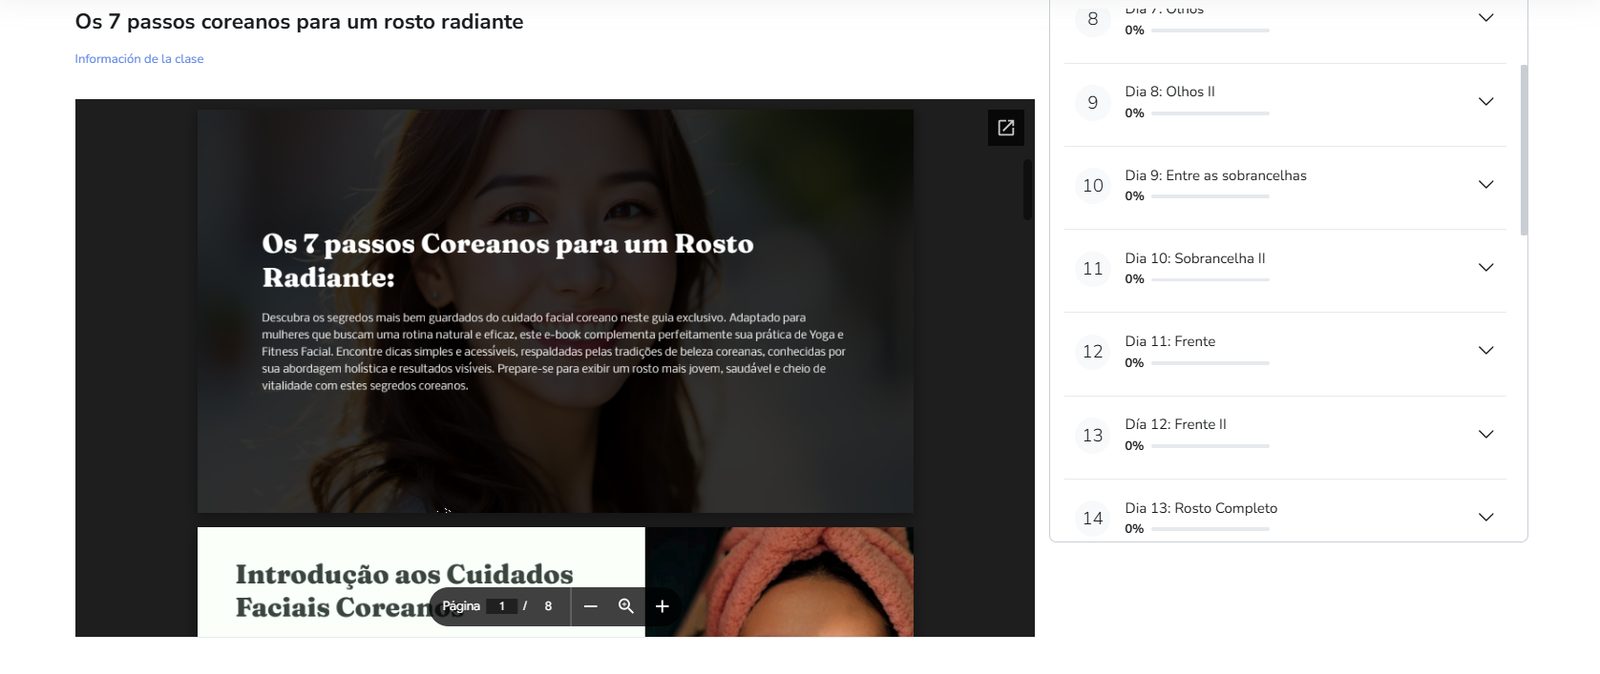Click PDF page number input field

pos(502,606)
